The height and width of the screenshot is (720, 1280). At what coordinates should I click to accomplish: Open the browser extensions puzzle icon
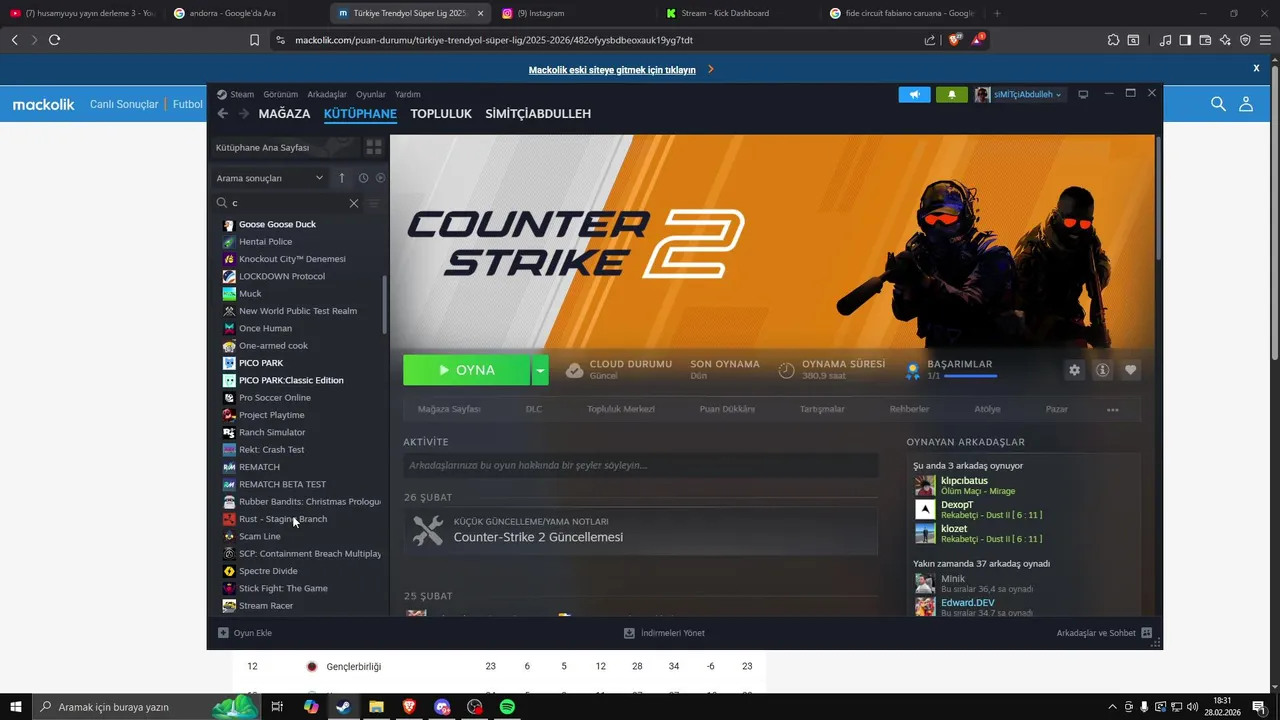[1113, 40]
